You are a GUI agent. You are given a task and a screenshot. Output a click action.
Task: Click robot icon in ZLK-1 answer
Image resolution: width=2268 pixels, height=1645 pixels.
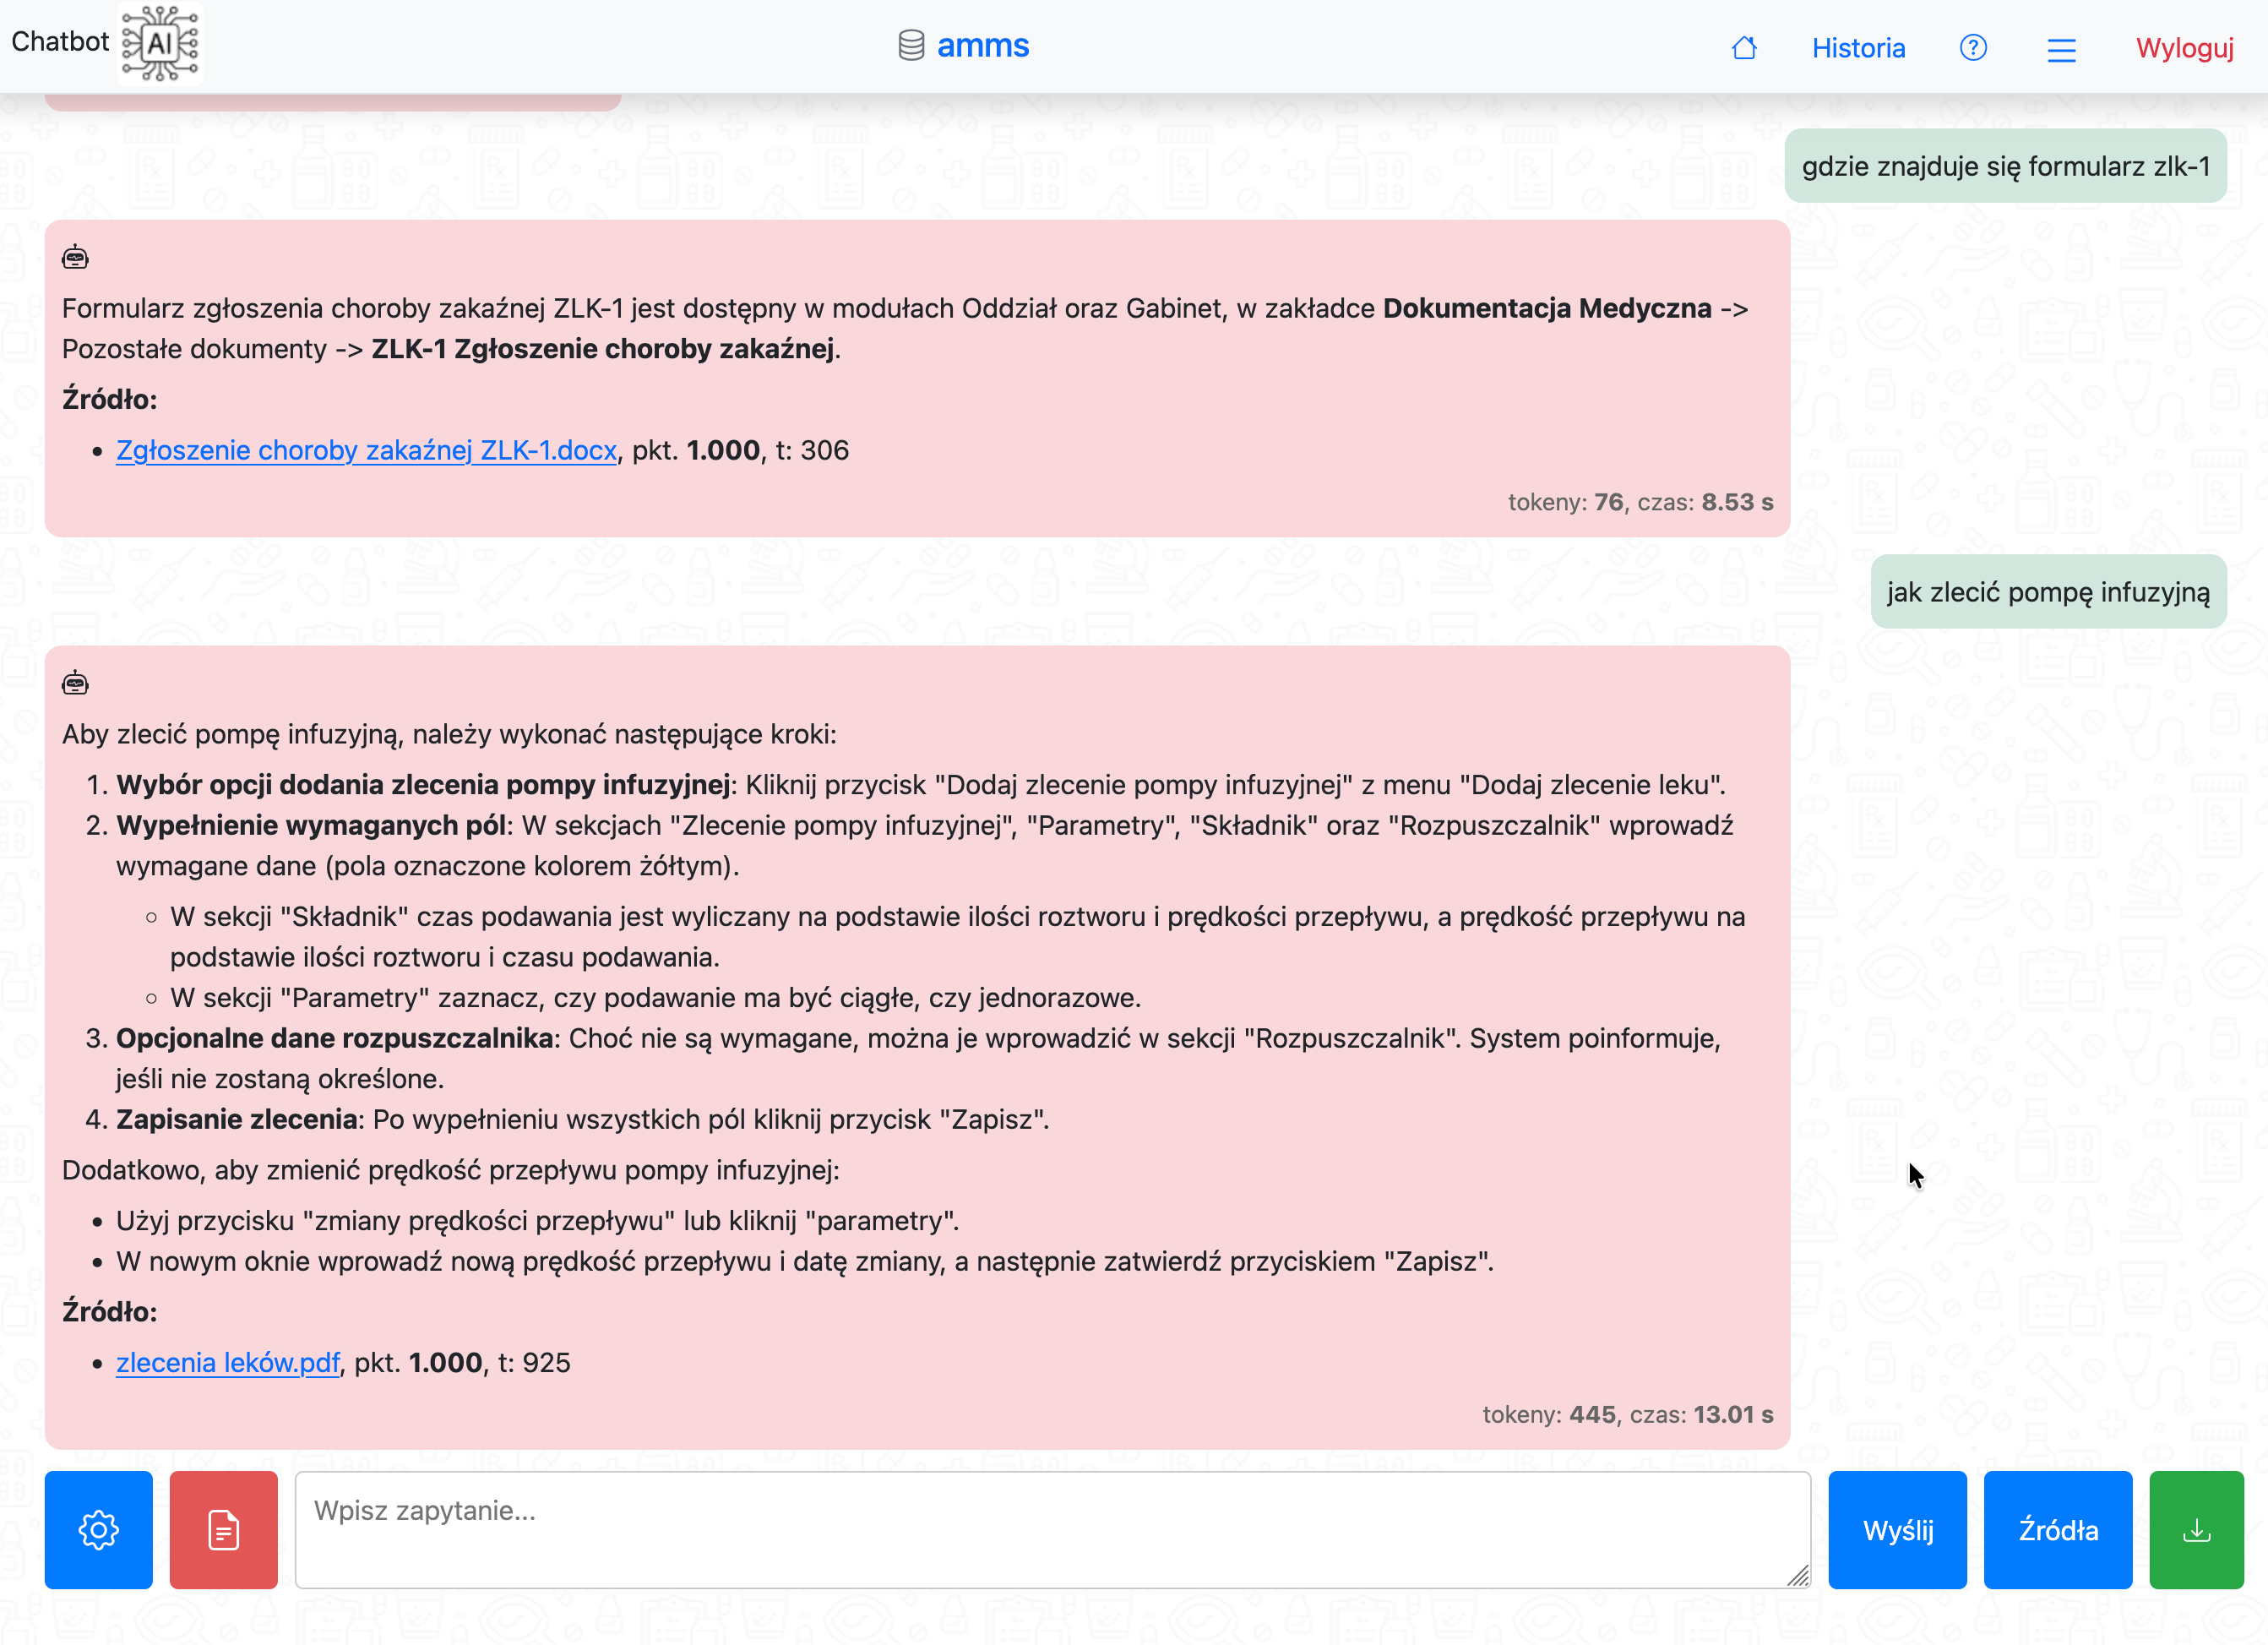pyautogui.click(x=75, y=258)
